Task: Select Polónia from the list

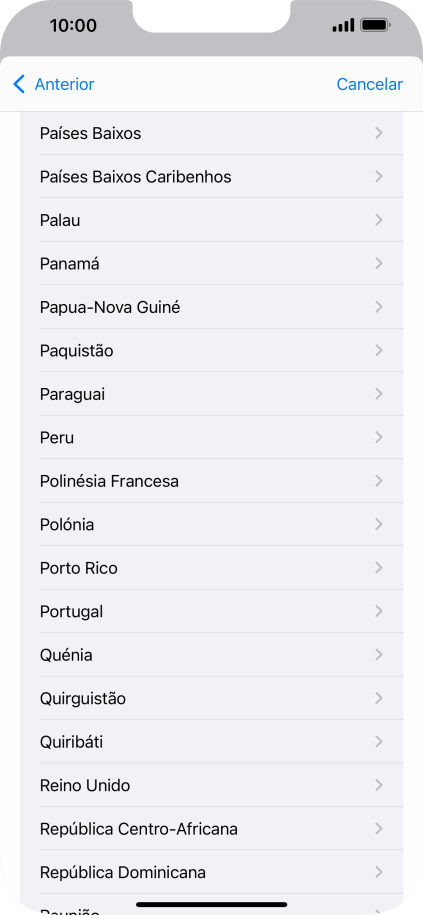Action: point(211,524)
